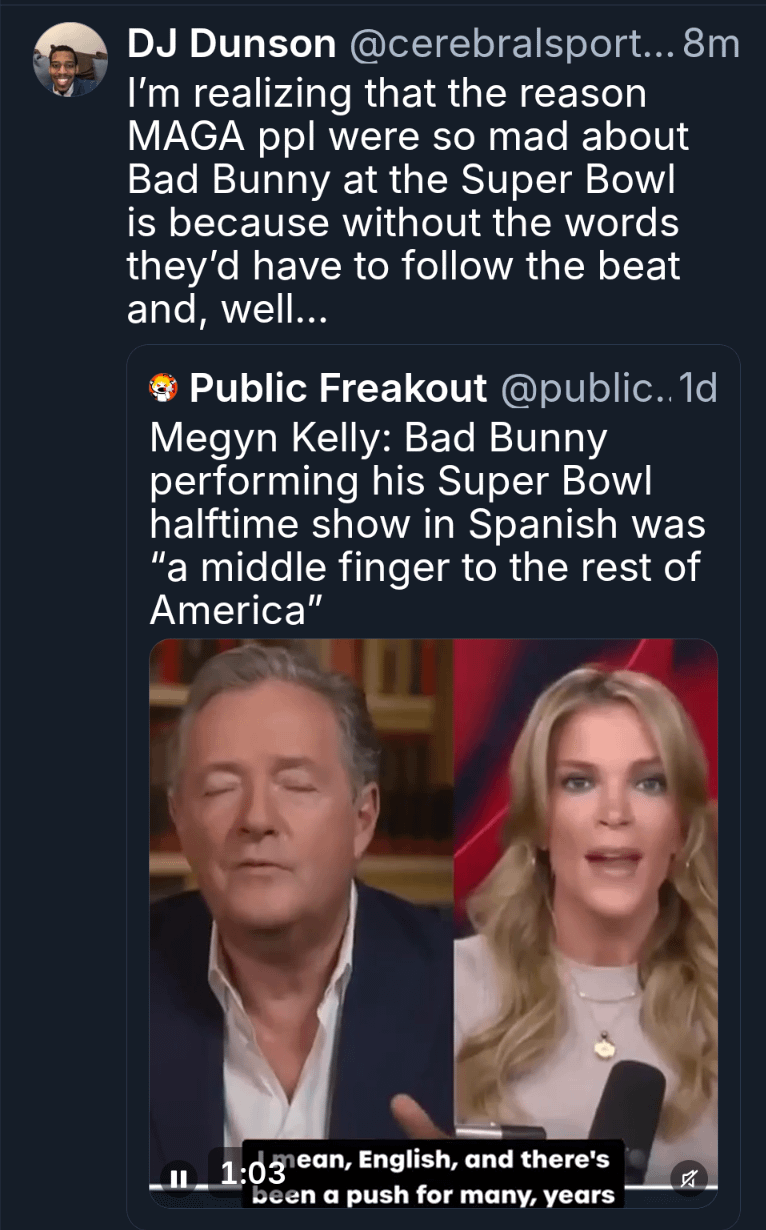Unmute the video with the speaker icon
Image resolution: width=766 pixels, height=1230 pixels.
pos(688,1178)
